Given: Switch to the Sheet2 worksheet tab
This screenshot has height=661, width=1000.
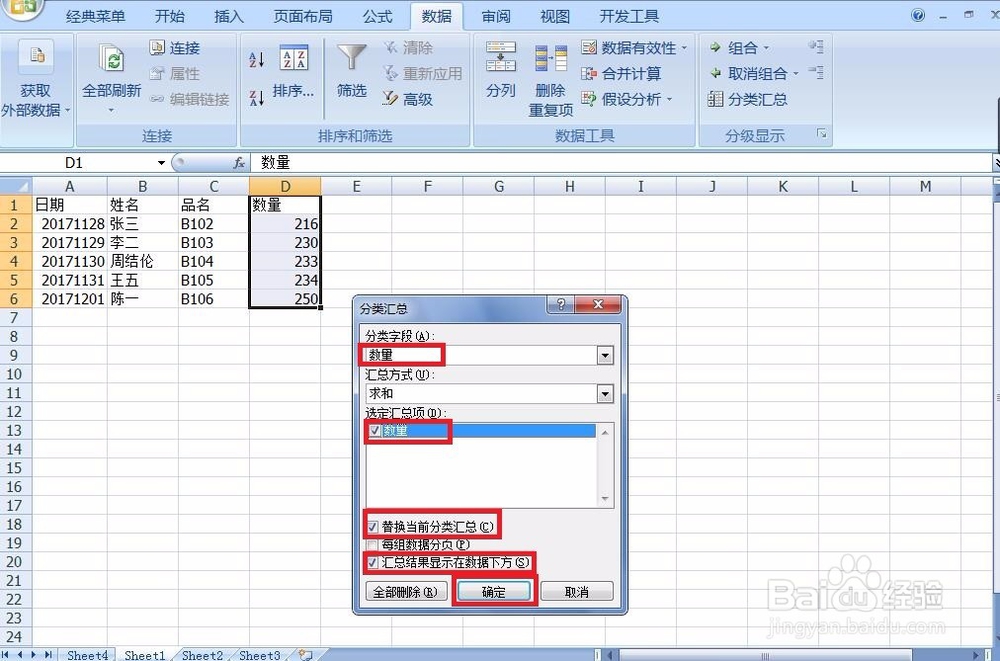Looking at the screenshot, I should (201, 655).
